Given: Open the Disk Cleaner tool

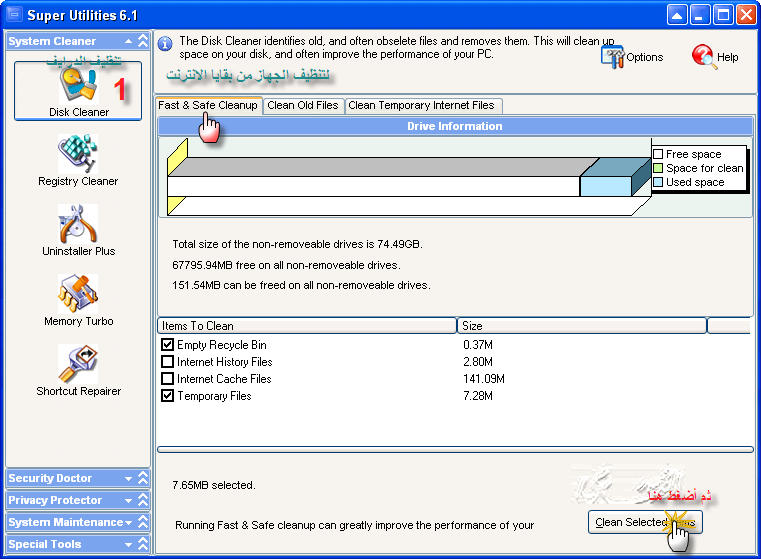Looking at the screenshot, I should click(x=78, y=91).
